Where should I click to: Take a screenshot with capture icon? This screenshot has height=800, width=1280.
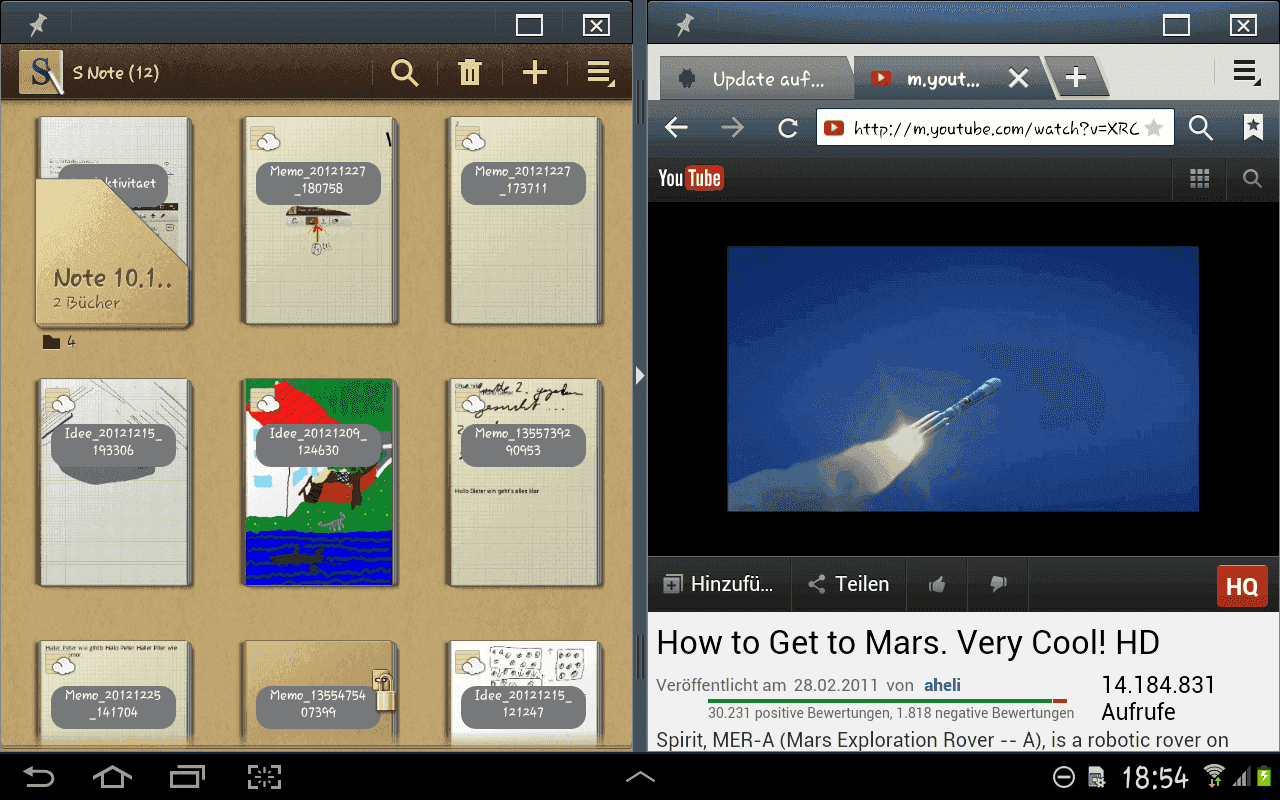tap(264, 777)
